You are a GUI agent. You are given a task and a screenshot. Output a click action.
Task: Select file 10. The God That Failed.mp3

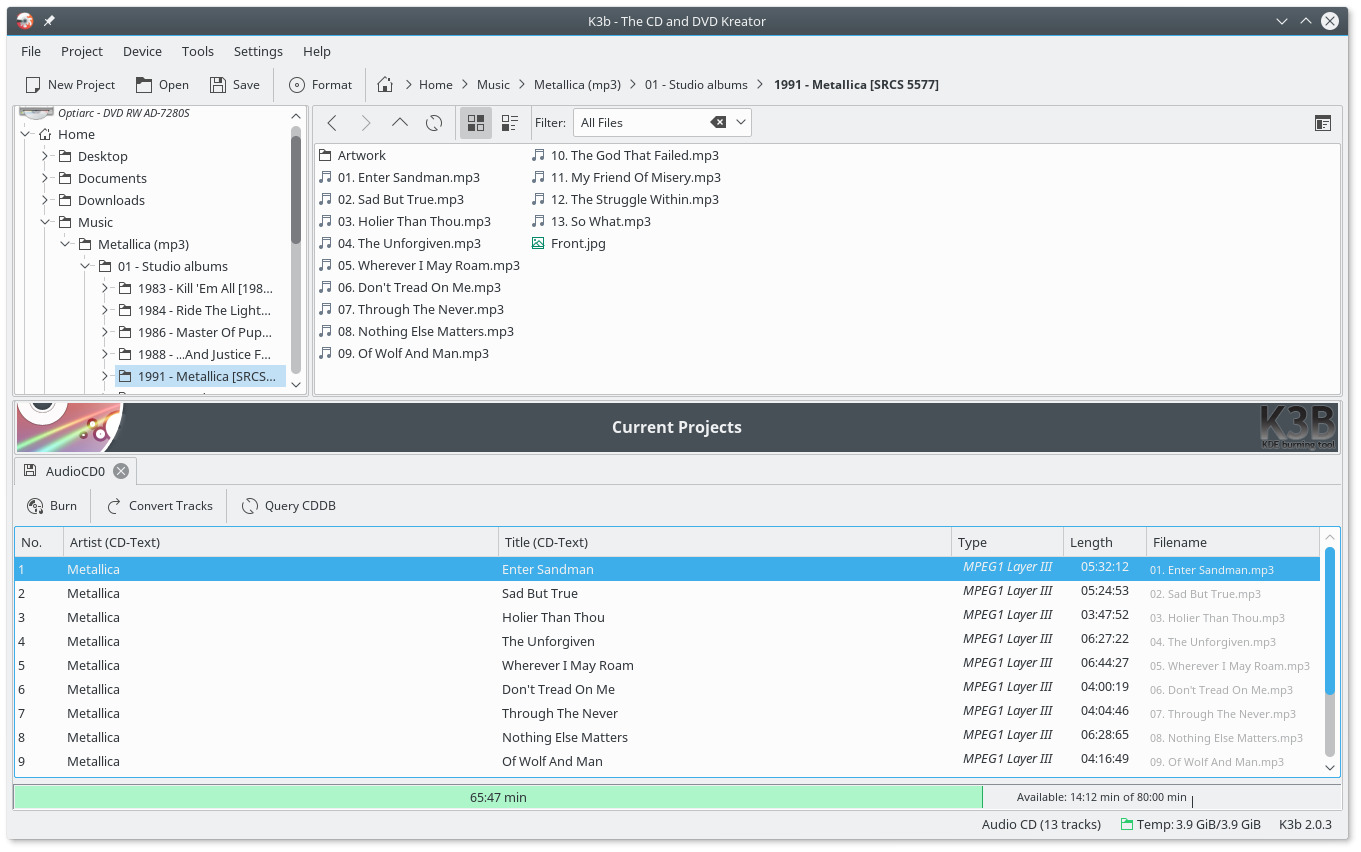point(625,155)
